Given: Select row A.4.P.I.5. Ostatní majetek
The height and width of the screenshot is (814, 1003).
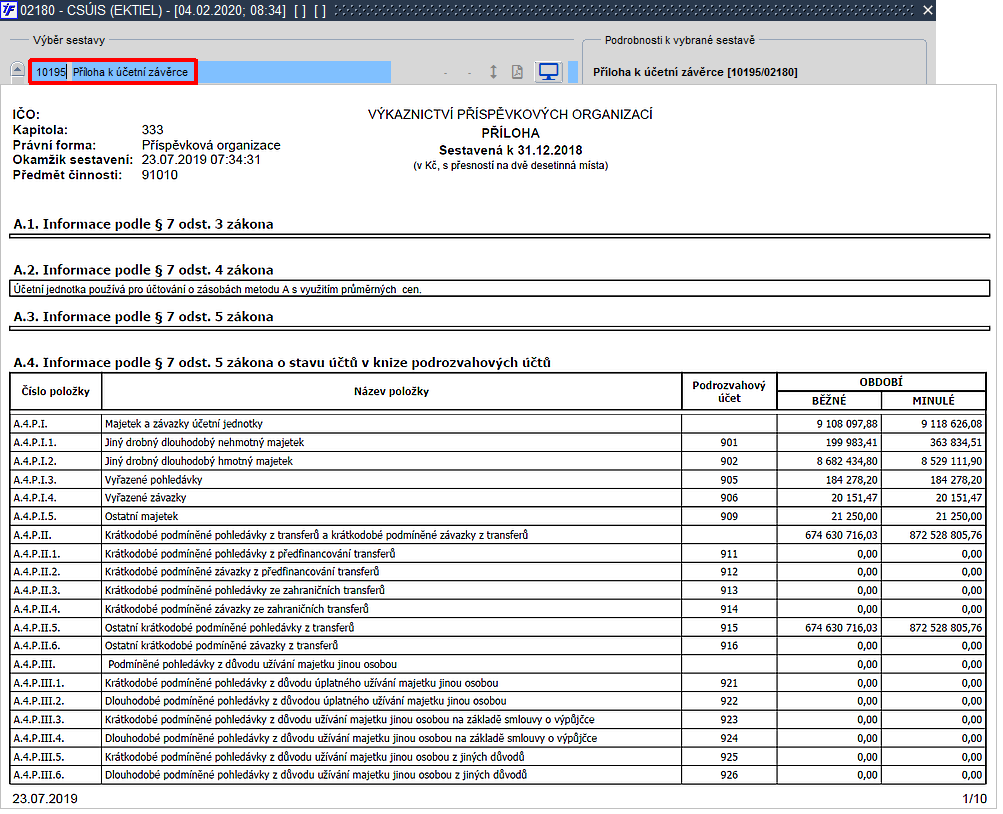Looking at the screenshot, I should (x=142, y=516).
